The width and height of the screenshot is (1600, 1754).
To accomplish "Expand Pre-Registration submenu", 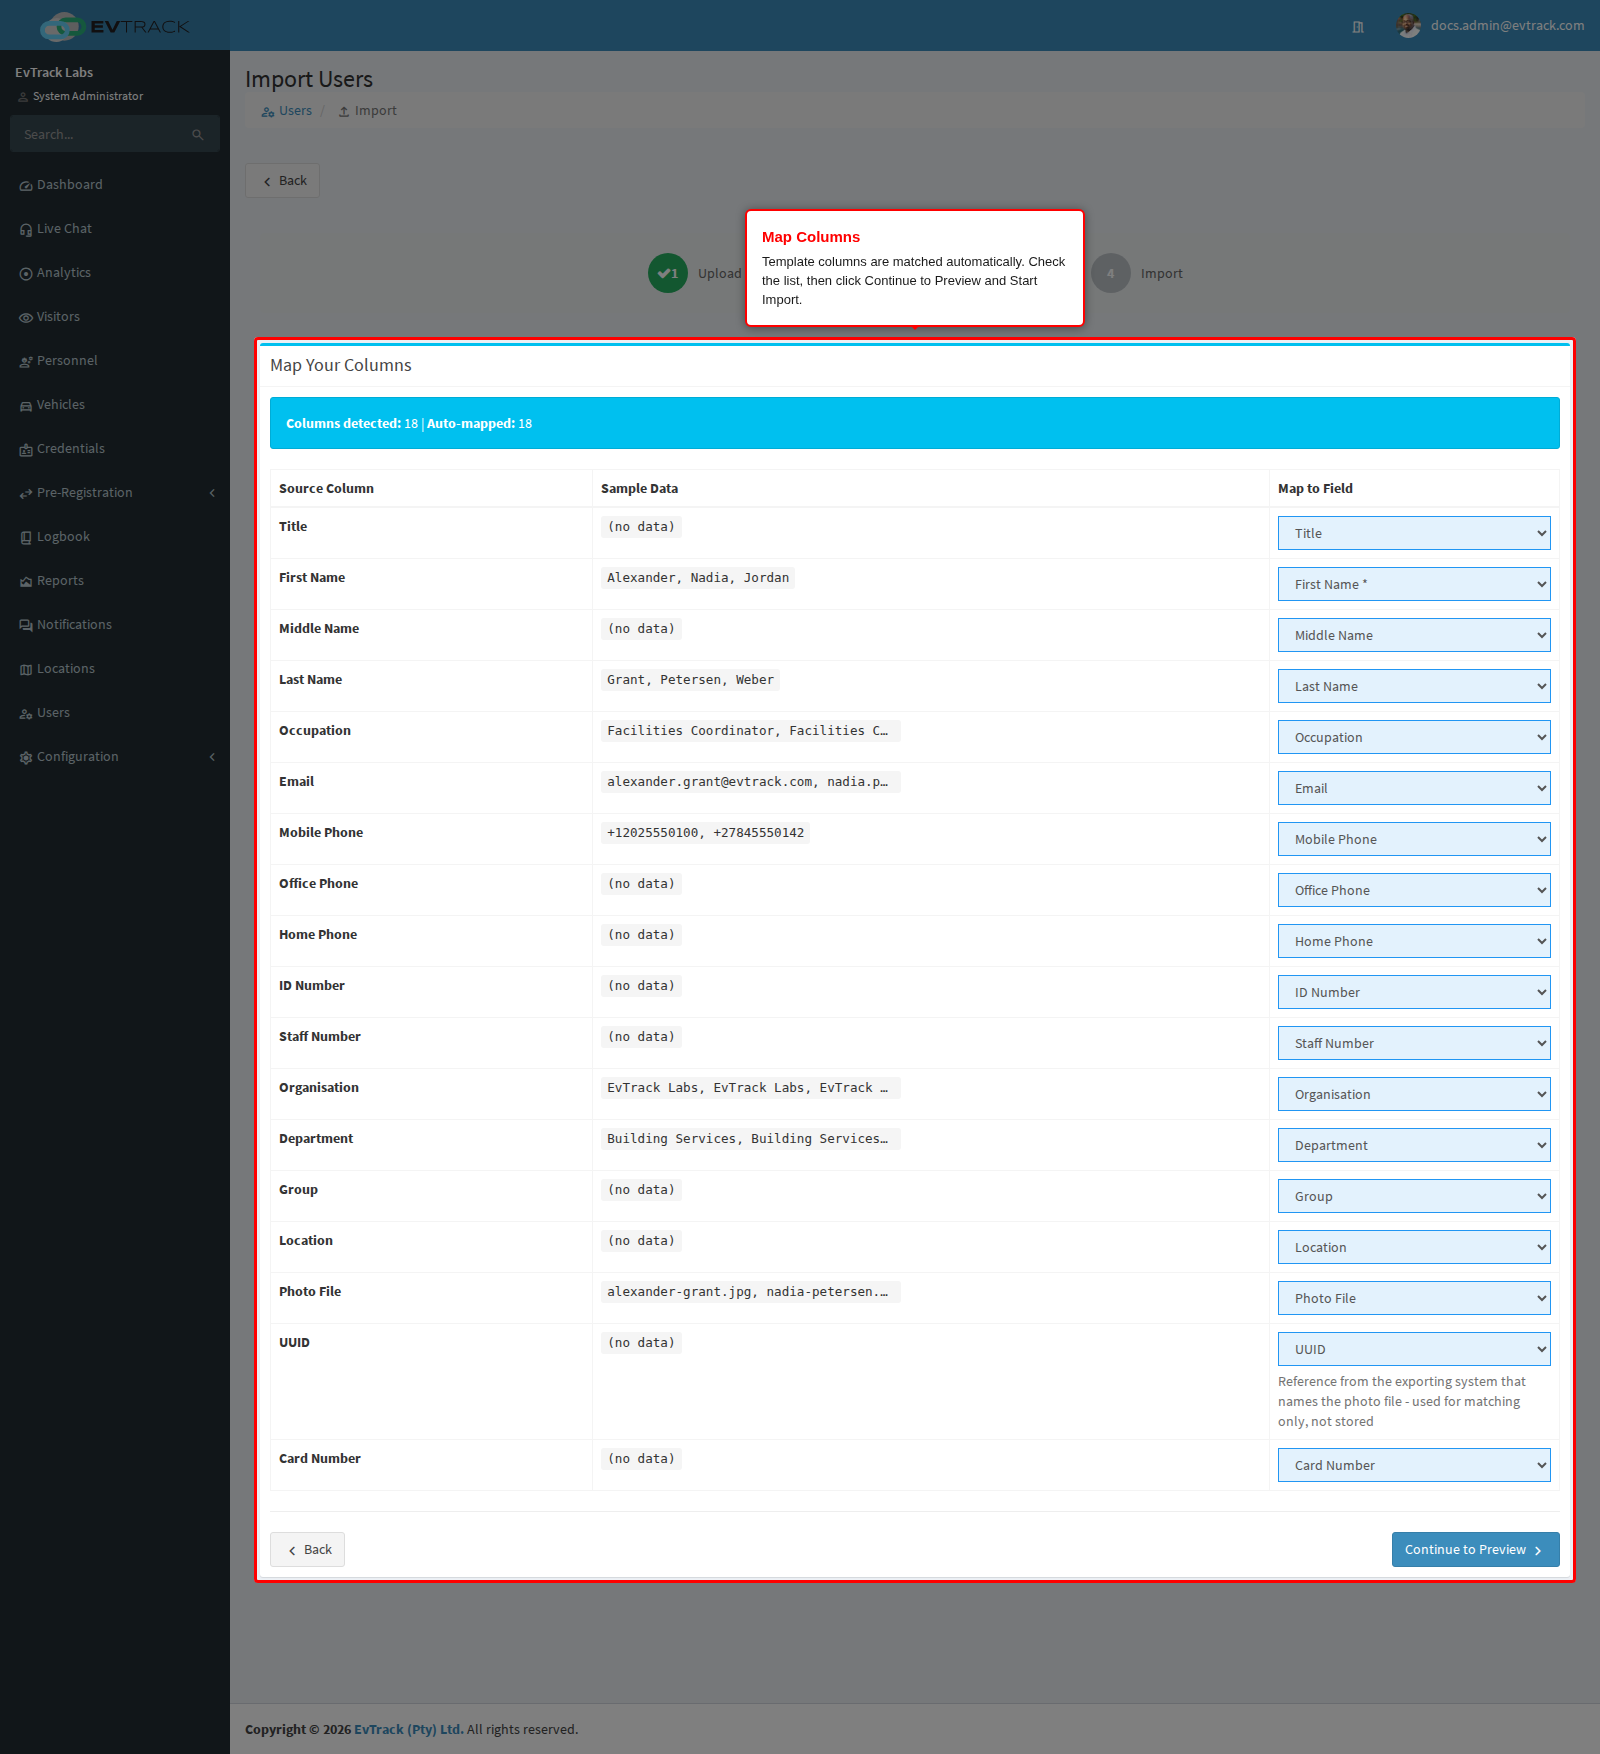I will click(212, 493).
